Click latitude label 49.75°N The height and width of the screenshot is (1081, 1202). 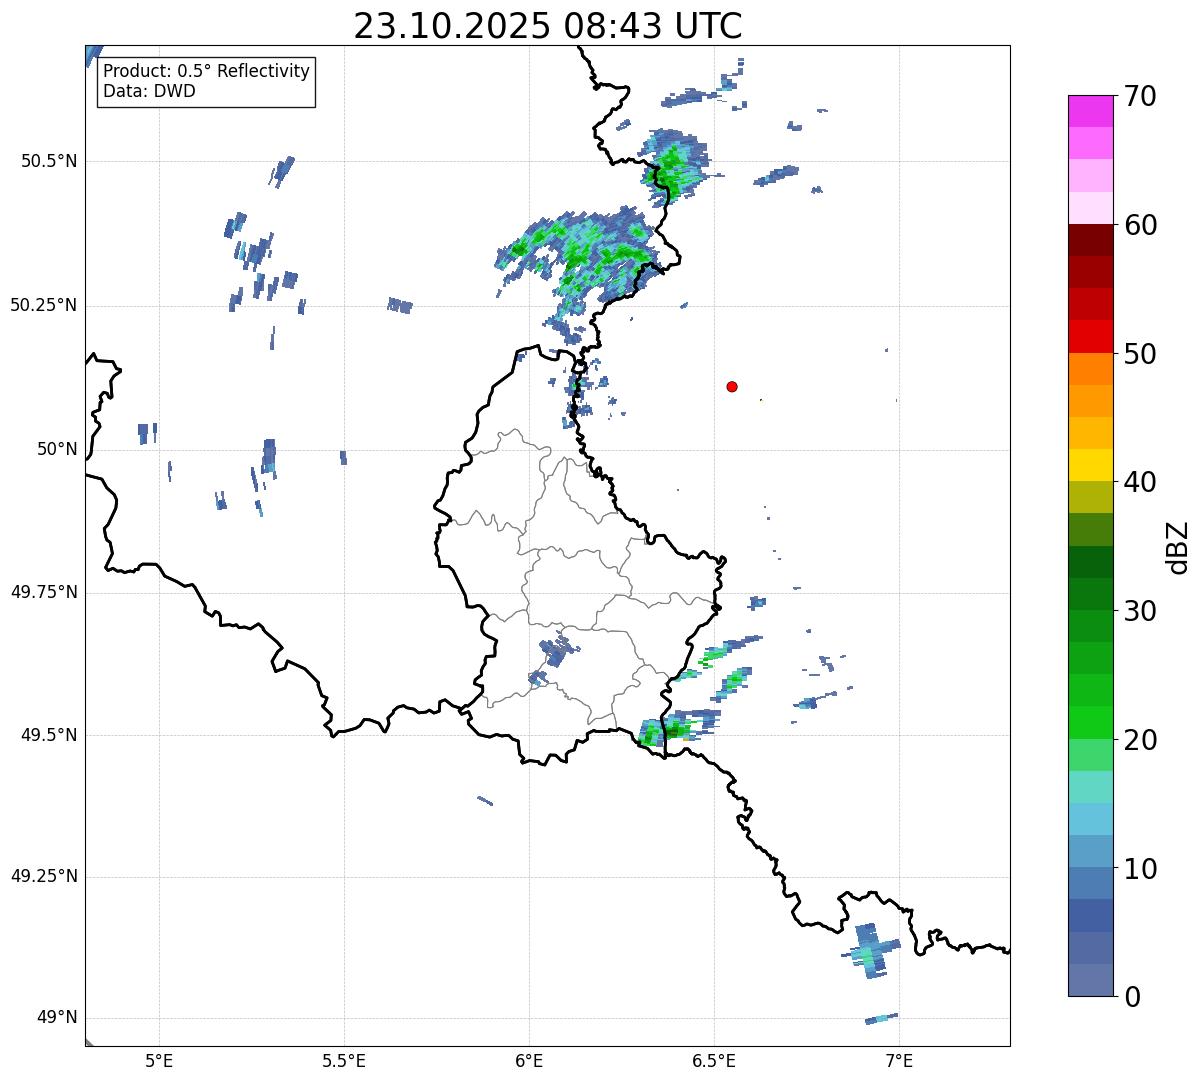click(x=44, y=592)
